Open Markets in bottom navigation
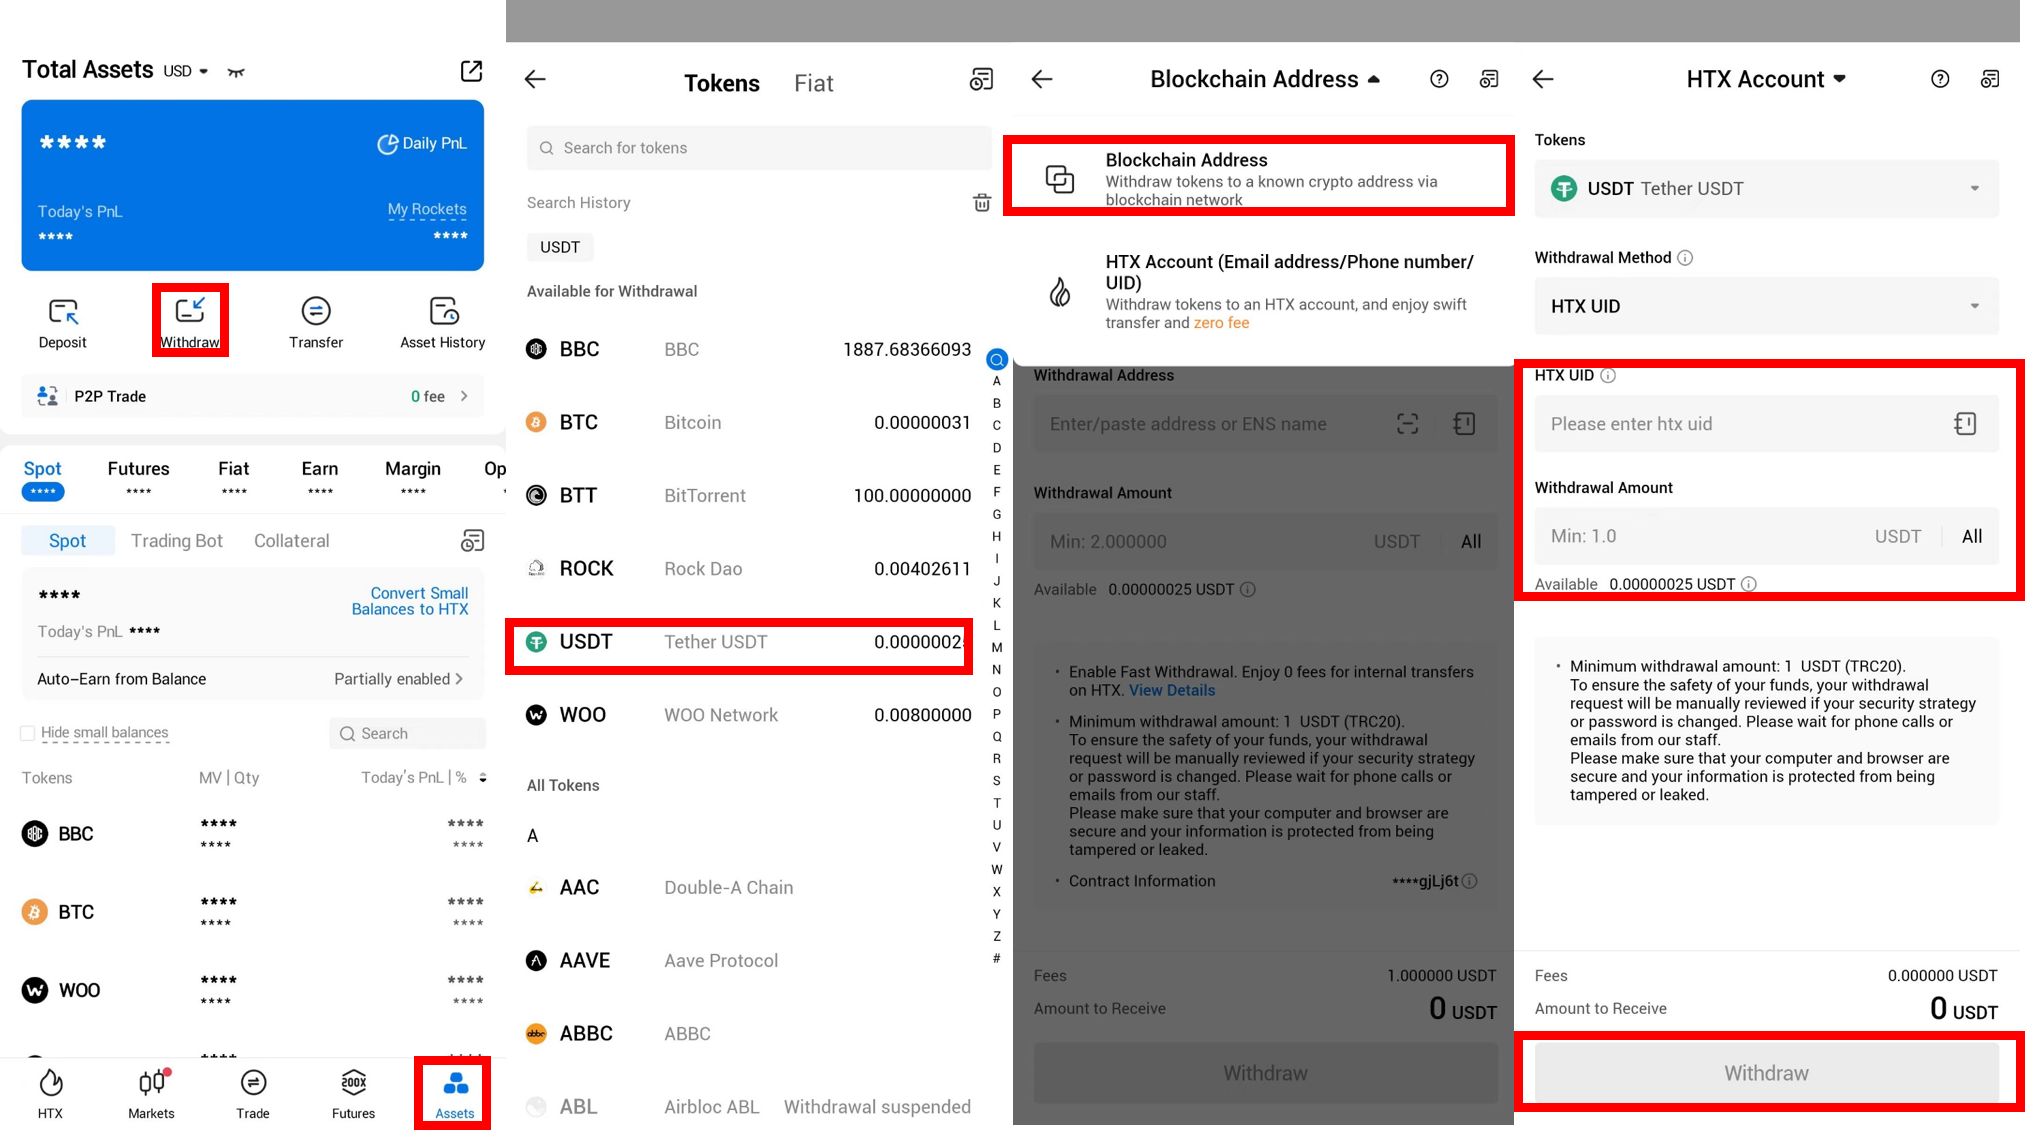Viewport: 2025px width, 1130px height. pos(151,1092)
